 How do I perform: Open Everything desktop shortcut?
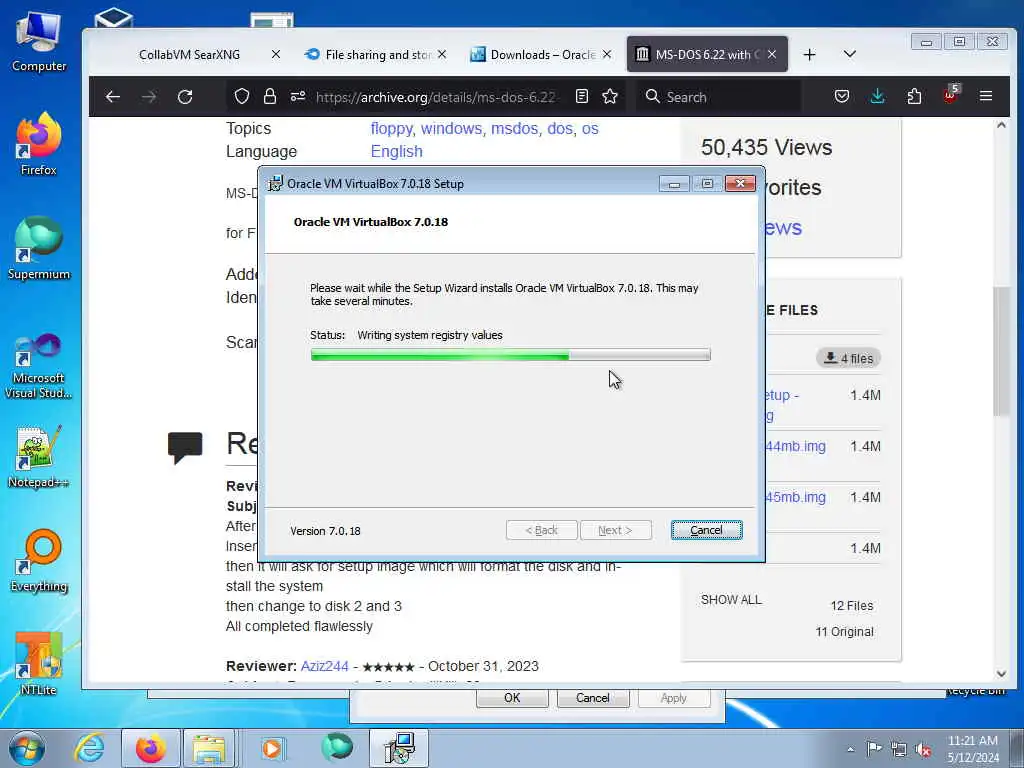(x=39, y=562)
